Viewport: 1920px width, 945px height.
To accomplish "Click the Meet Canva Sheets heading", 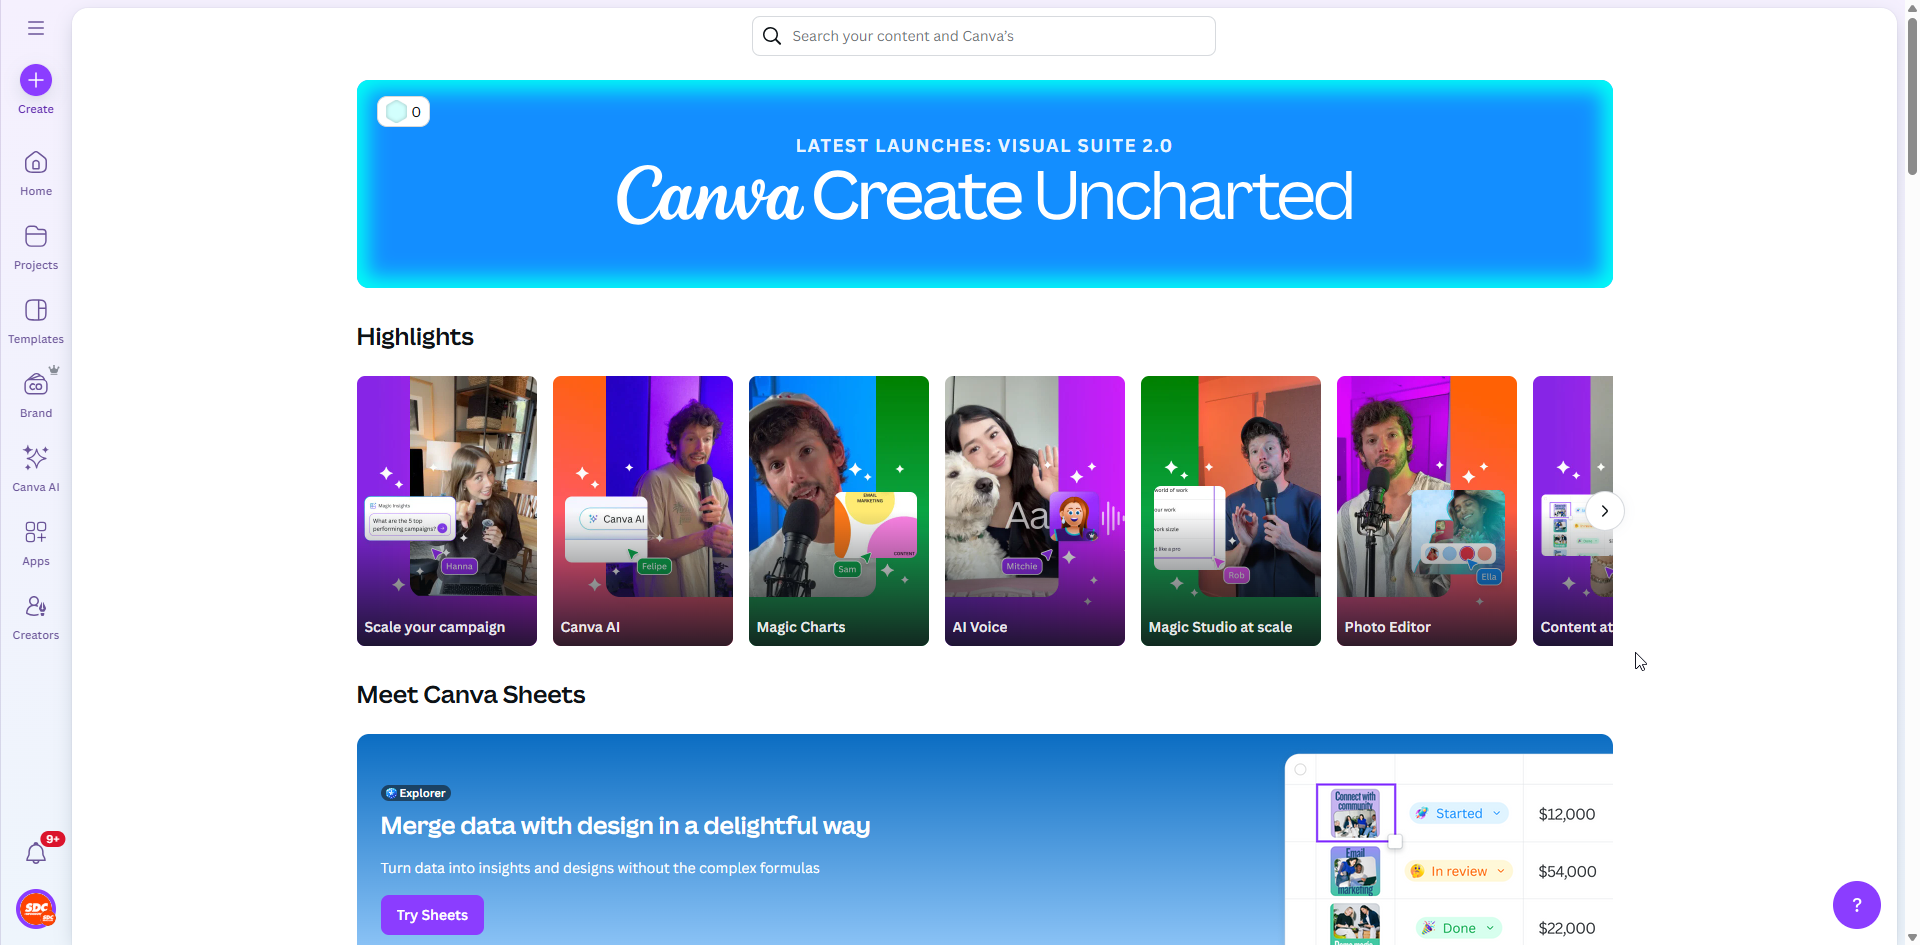I will coord(470,695).
